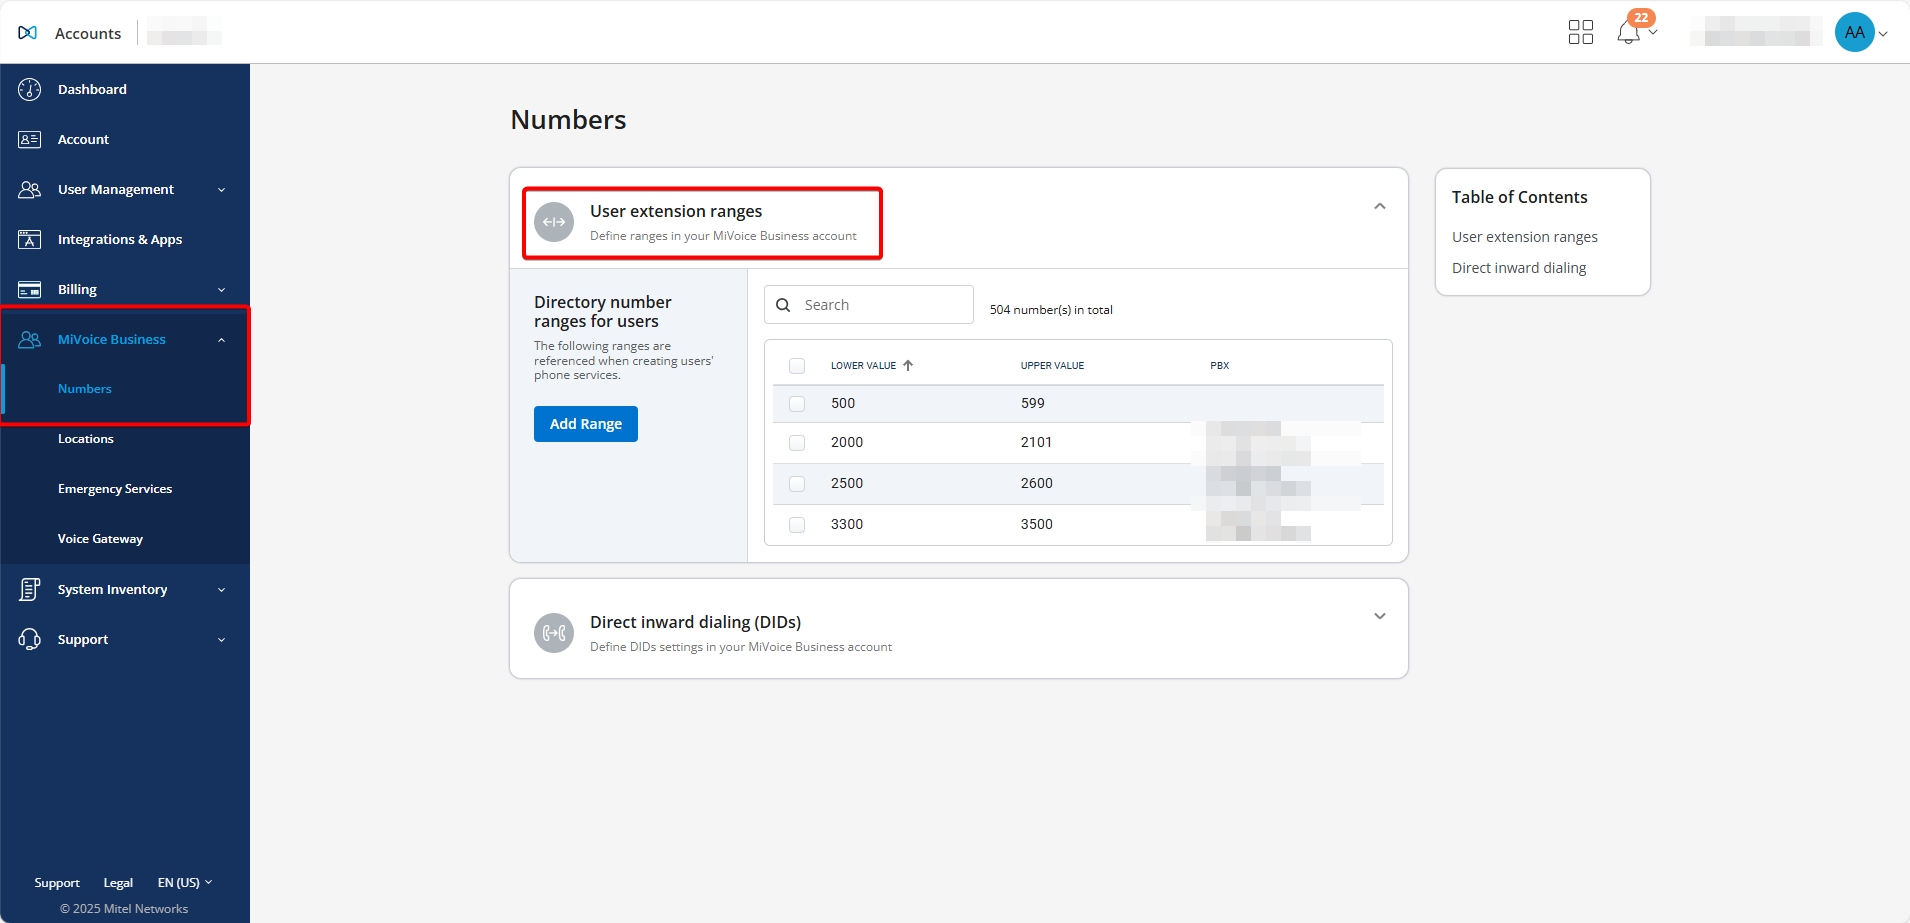Click the search magnifier icon
1910x923 pixels.
pyautogui.click(x=784, y=305)
